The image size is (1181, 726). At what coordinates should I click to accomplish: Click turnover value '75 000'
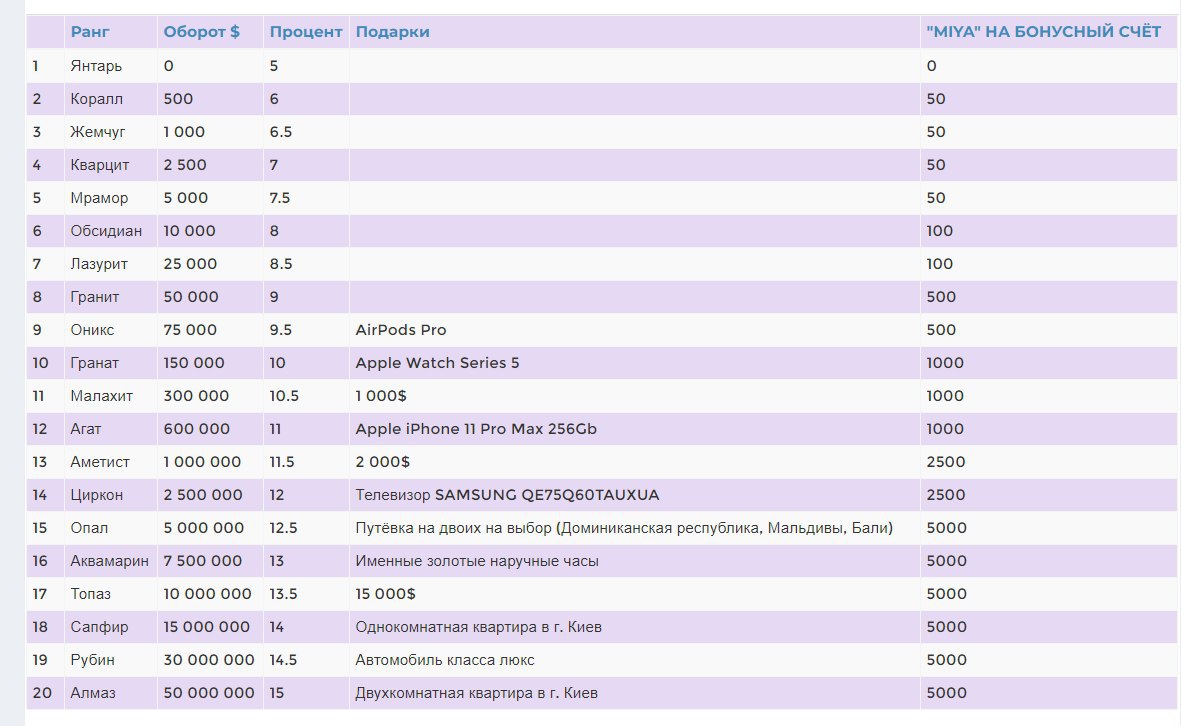tap(190, 330)
